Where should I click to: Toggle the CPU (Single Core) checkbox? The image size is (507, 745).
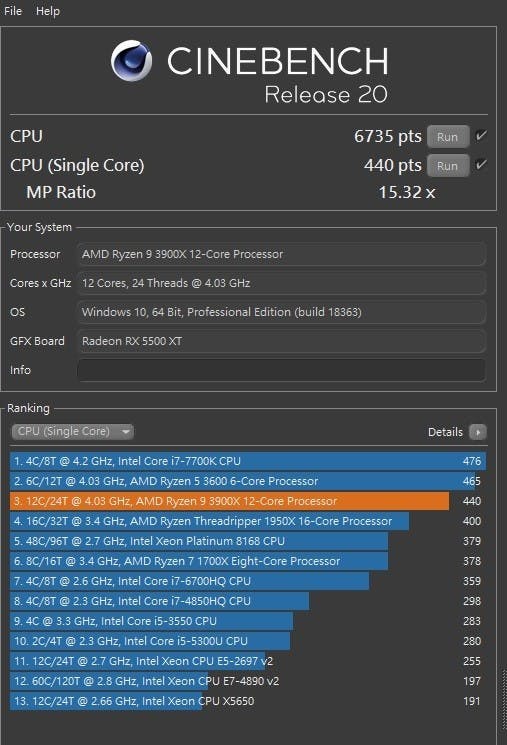click(481, 165)
